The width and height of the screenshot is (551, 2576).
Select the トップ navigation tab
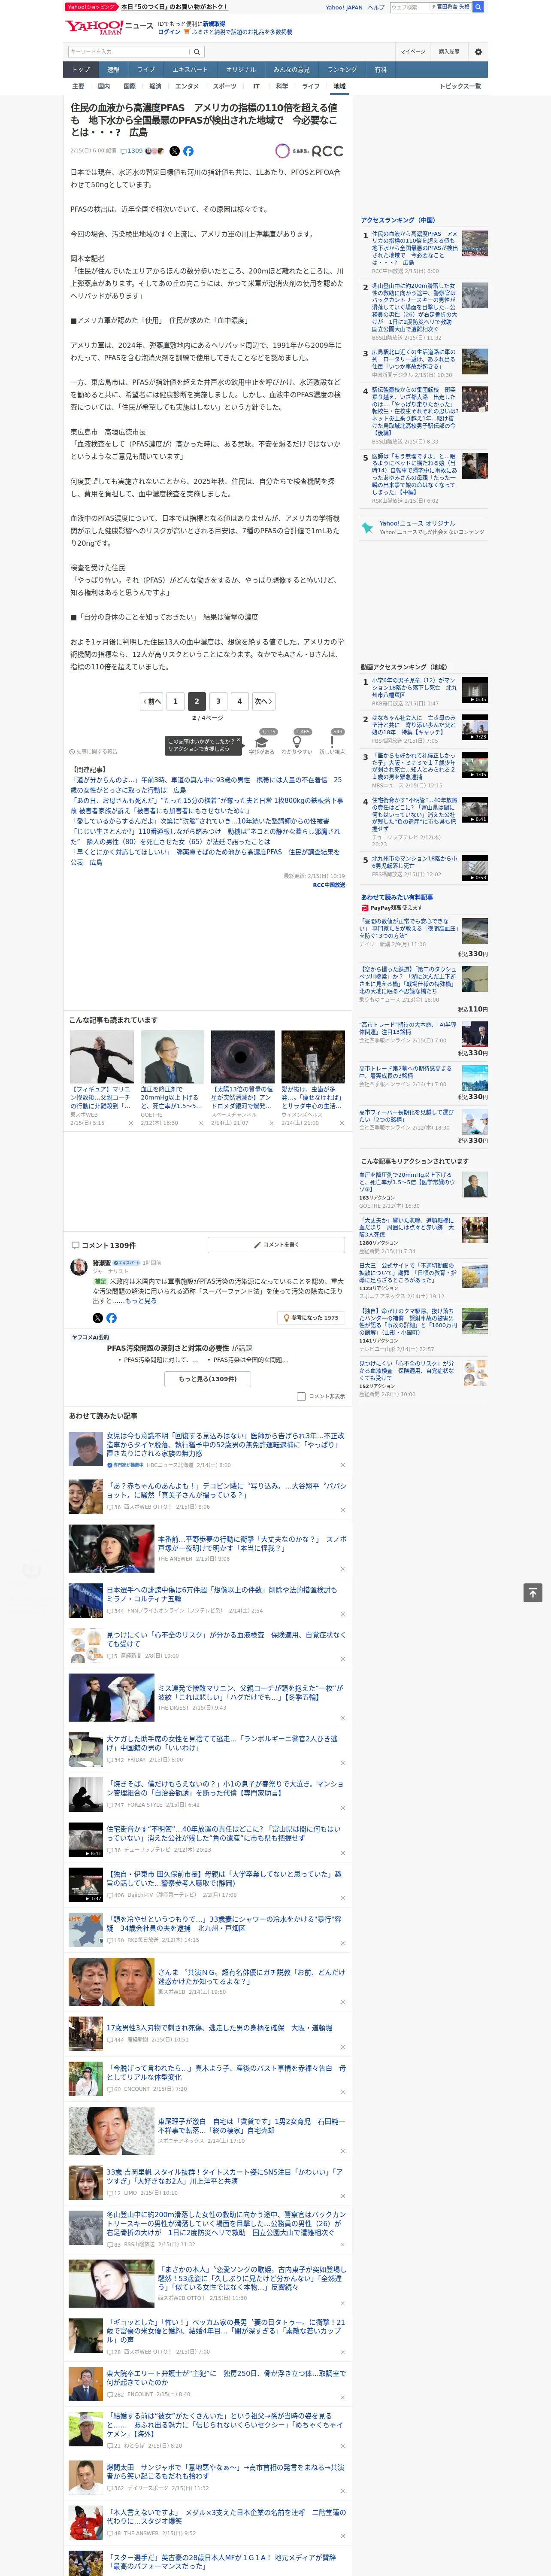81,70
